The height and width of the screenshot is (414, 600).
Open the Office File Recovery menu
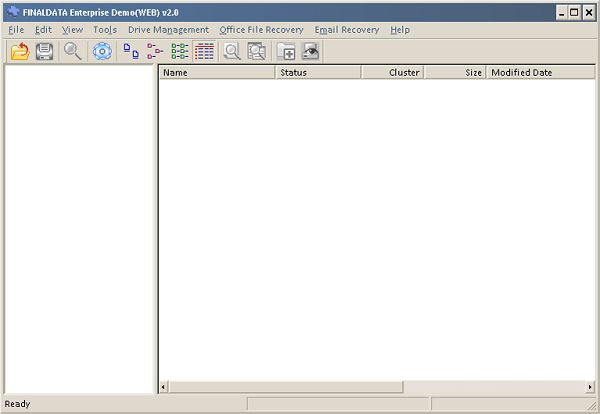click(x=261, y=30)
